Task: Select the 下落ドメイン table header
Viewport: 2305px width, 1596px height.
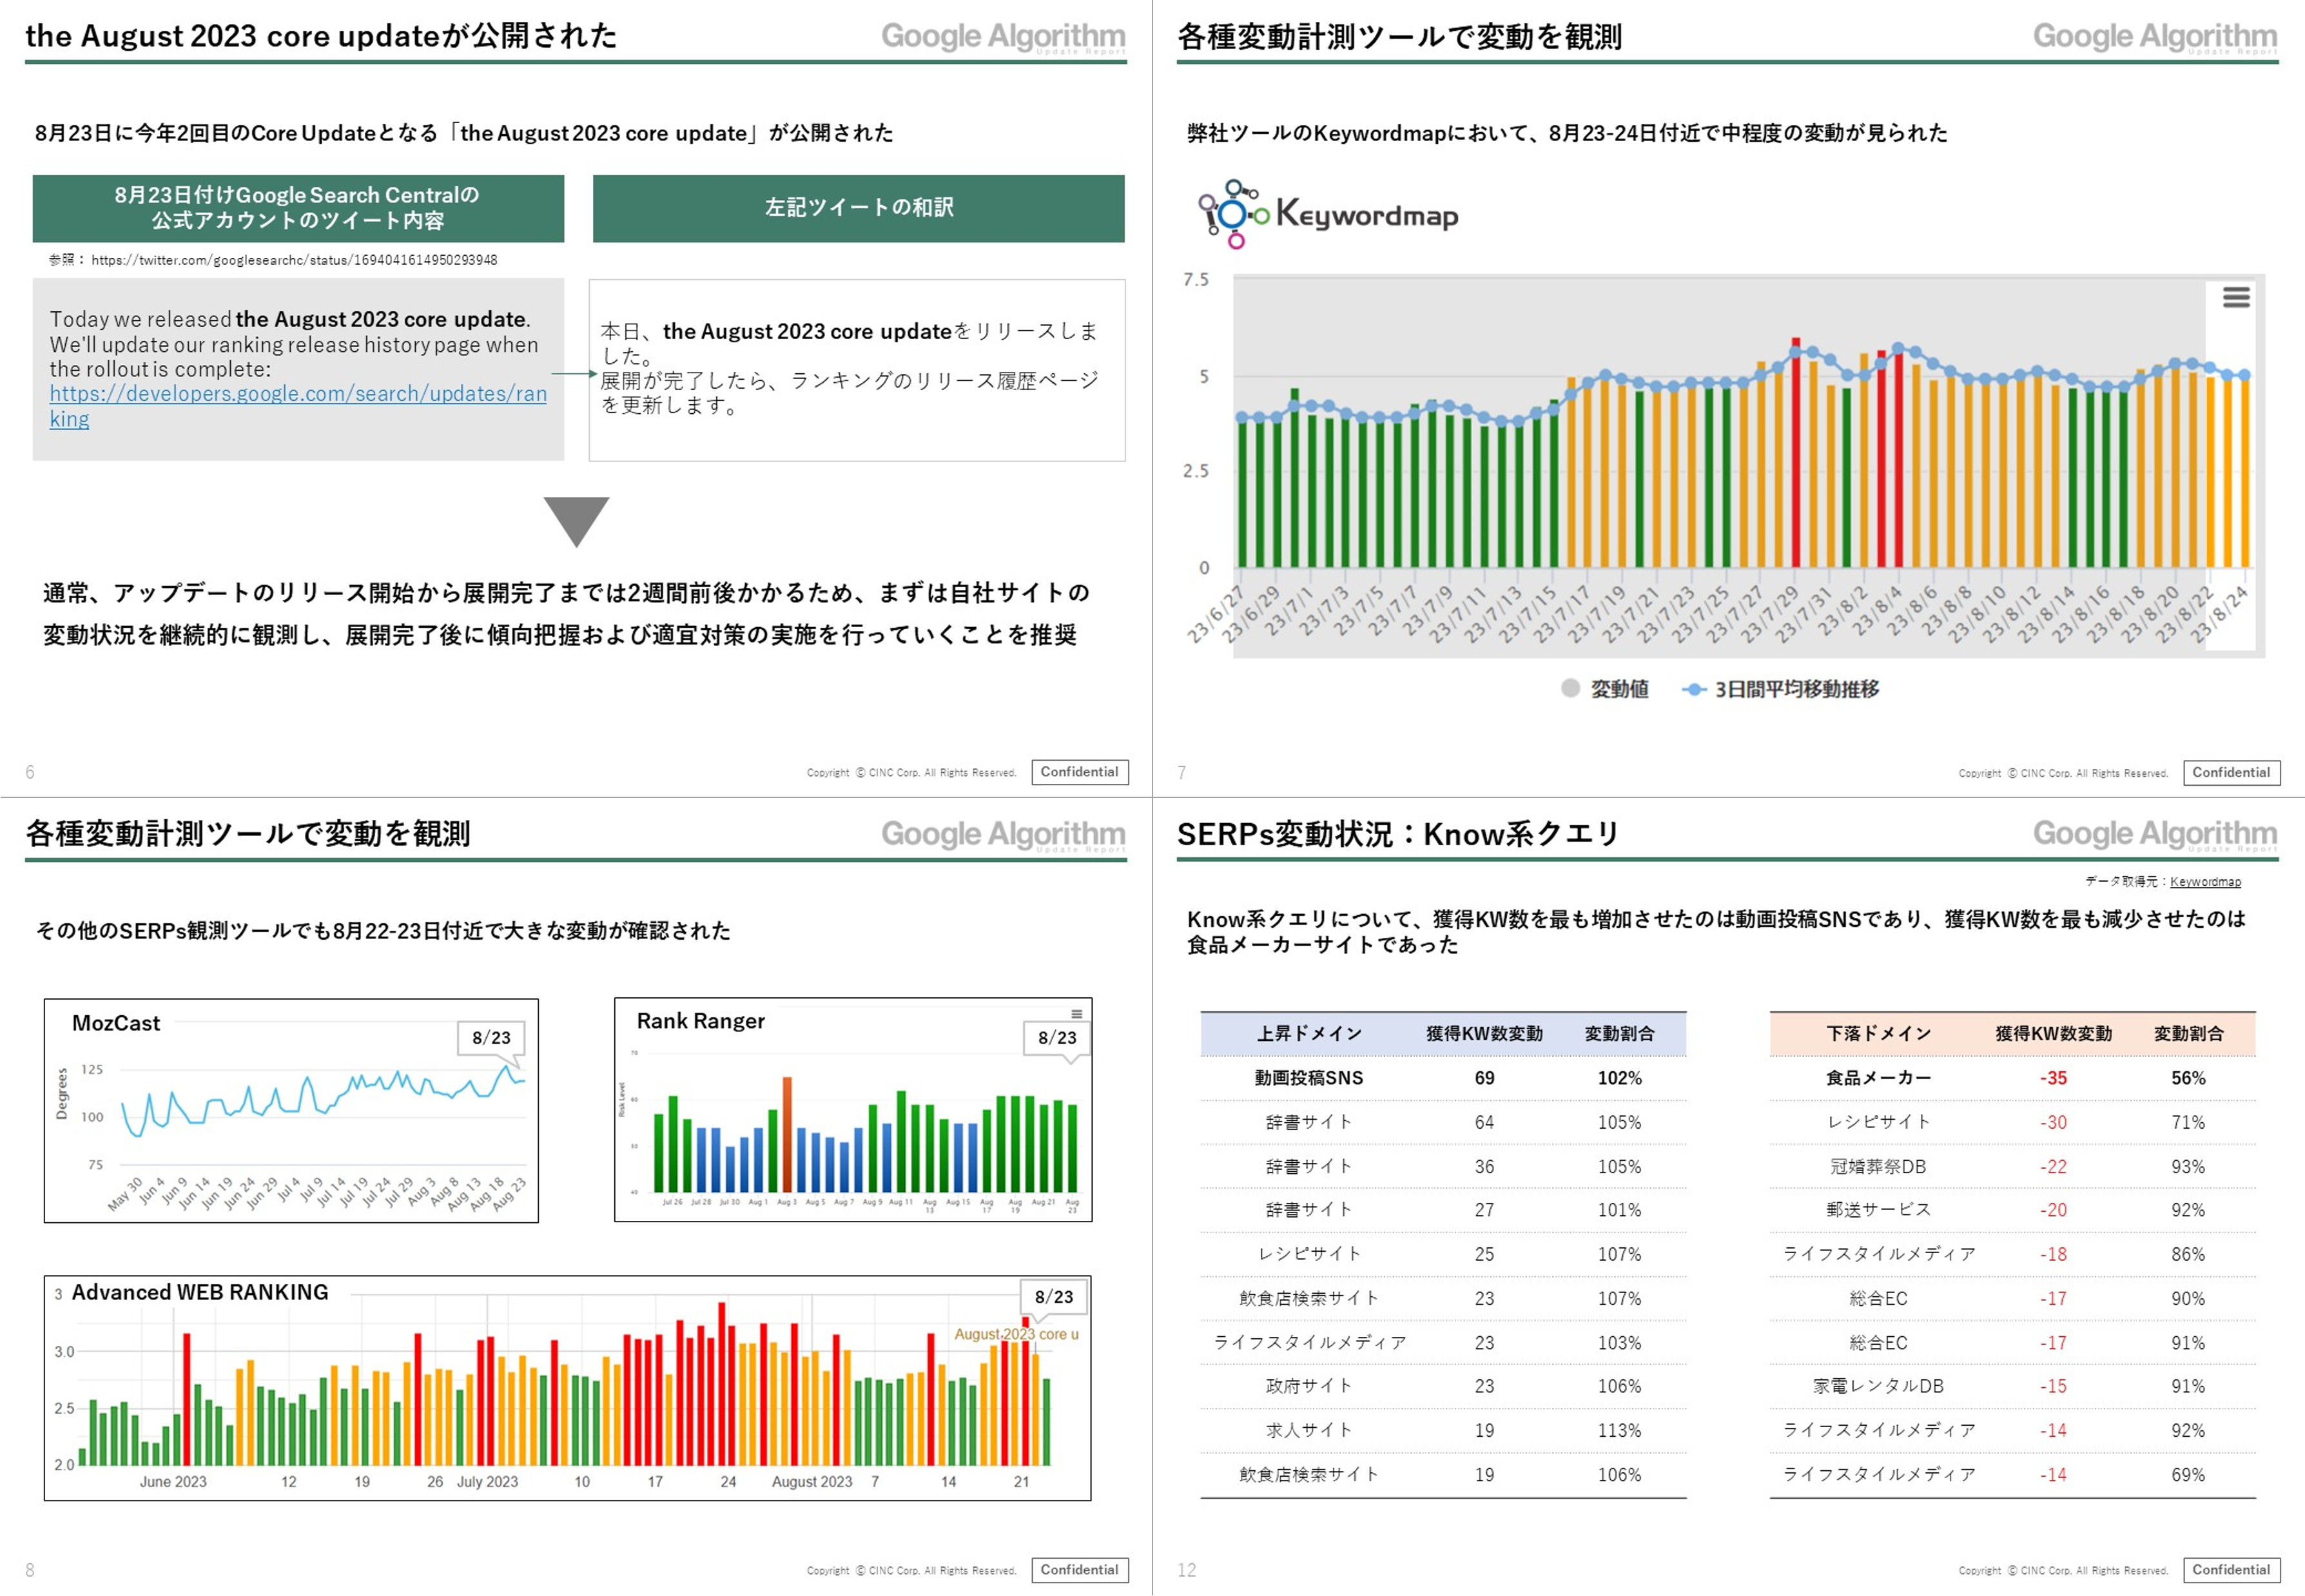Action: coord(1878,1033)
